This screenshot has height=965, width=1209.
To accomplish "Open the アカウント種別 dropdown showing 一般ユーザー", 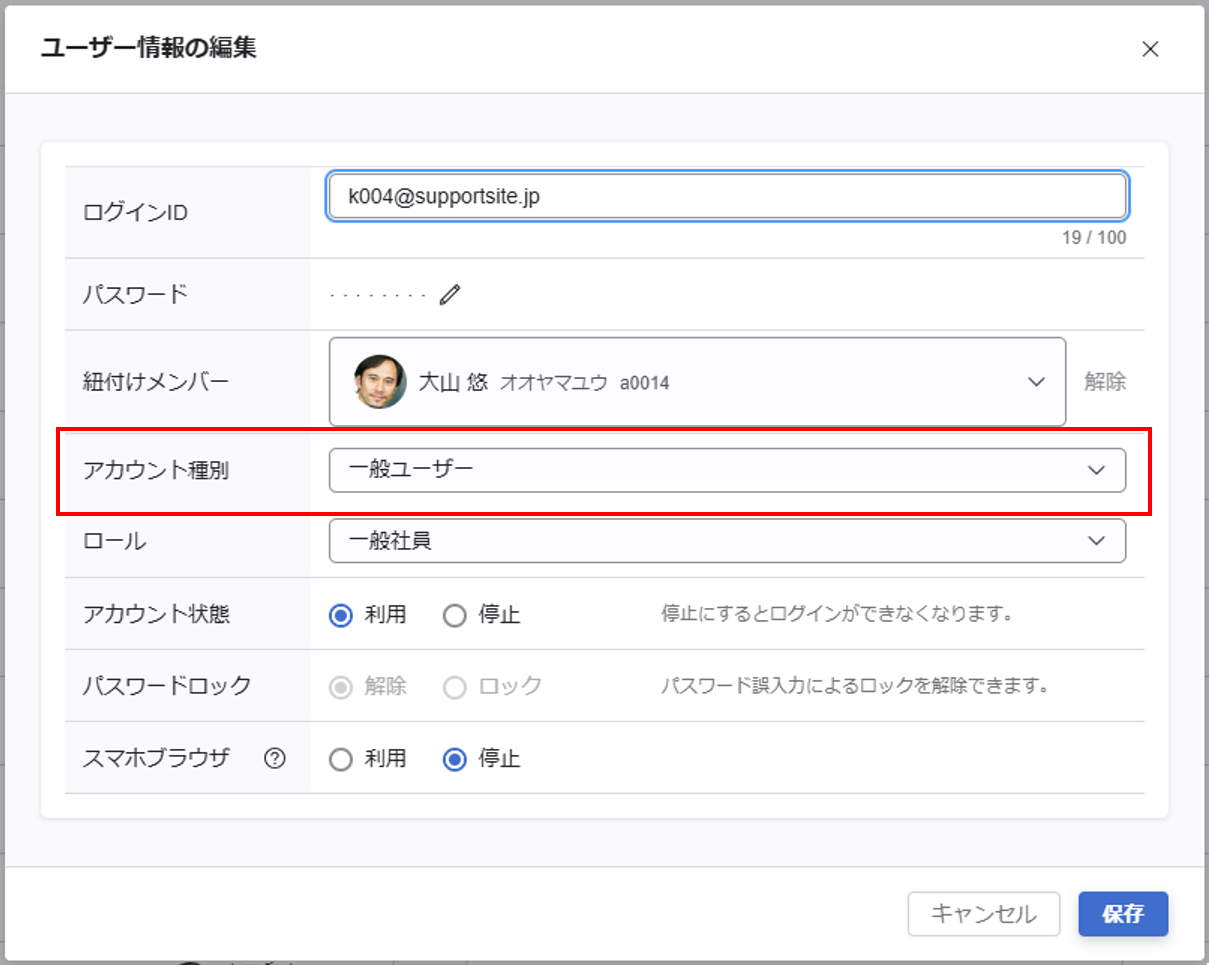I will click(727, 470).
